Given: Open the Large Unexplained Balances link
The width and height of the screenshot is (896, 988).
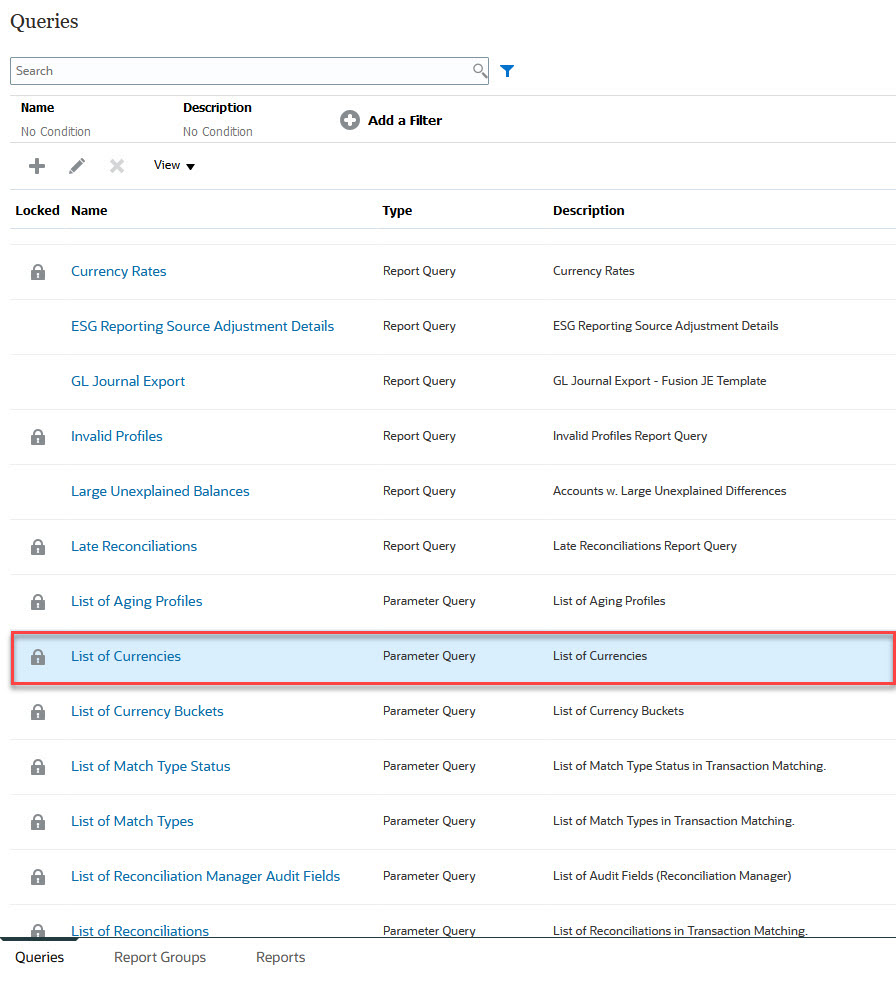Looking at the screenshot, I should (x=160, y=491).
